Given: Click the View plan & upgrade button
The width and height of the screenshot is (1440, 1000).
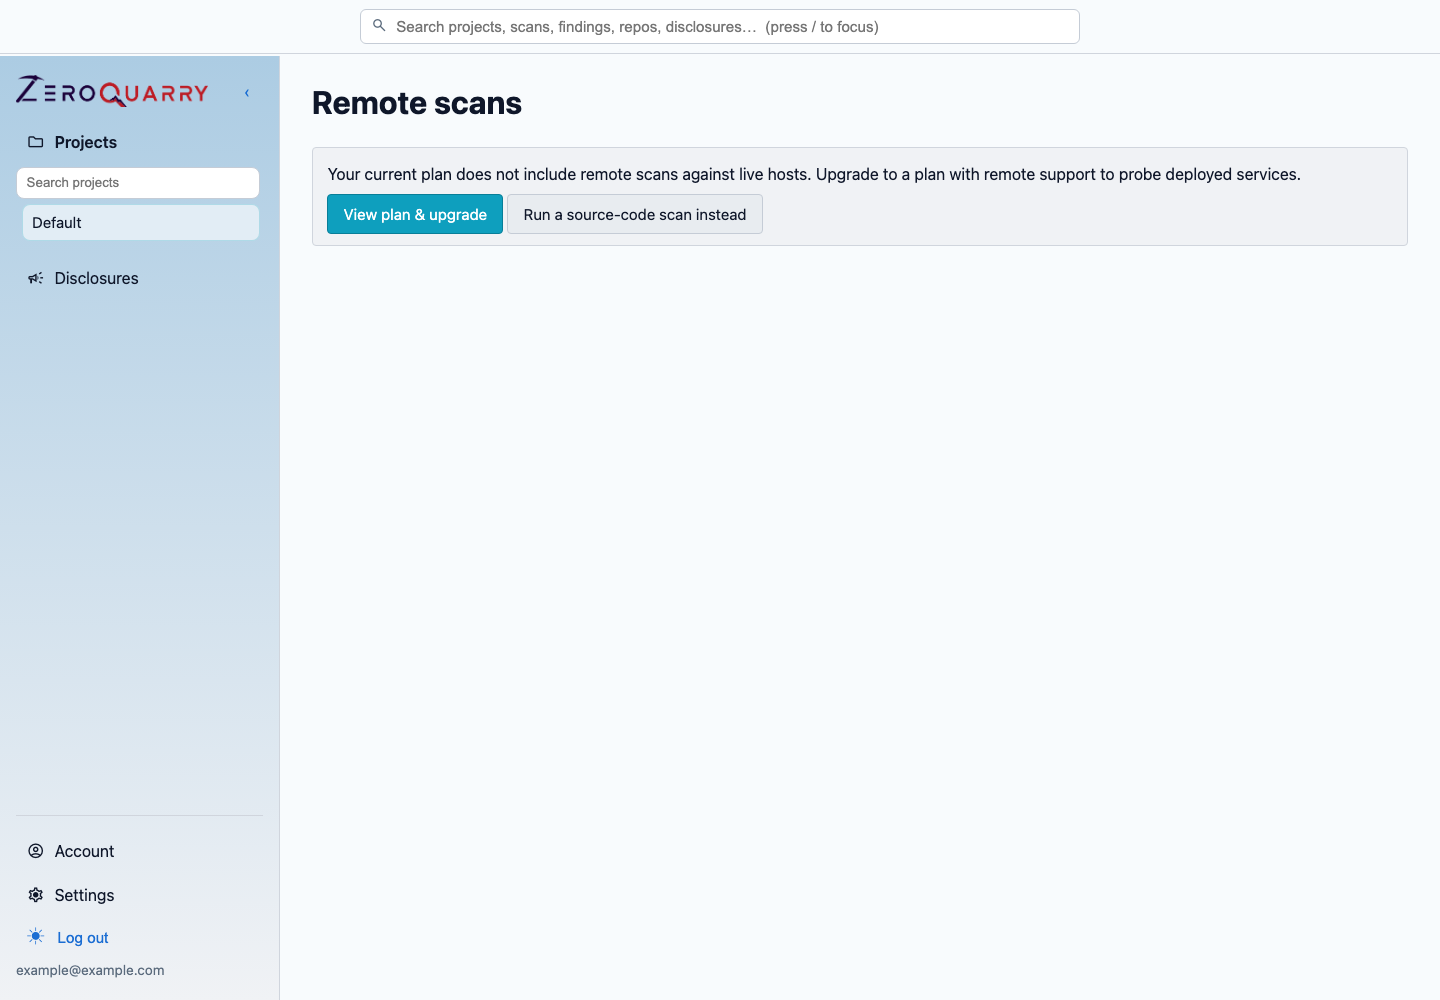Looking at the screenshot, I should pyautogui.click(x=415, y=214).
